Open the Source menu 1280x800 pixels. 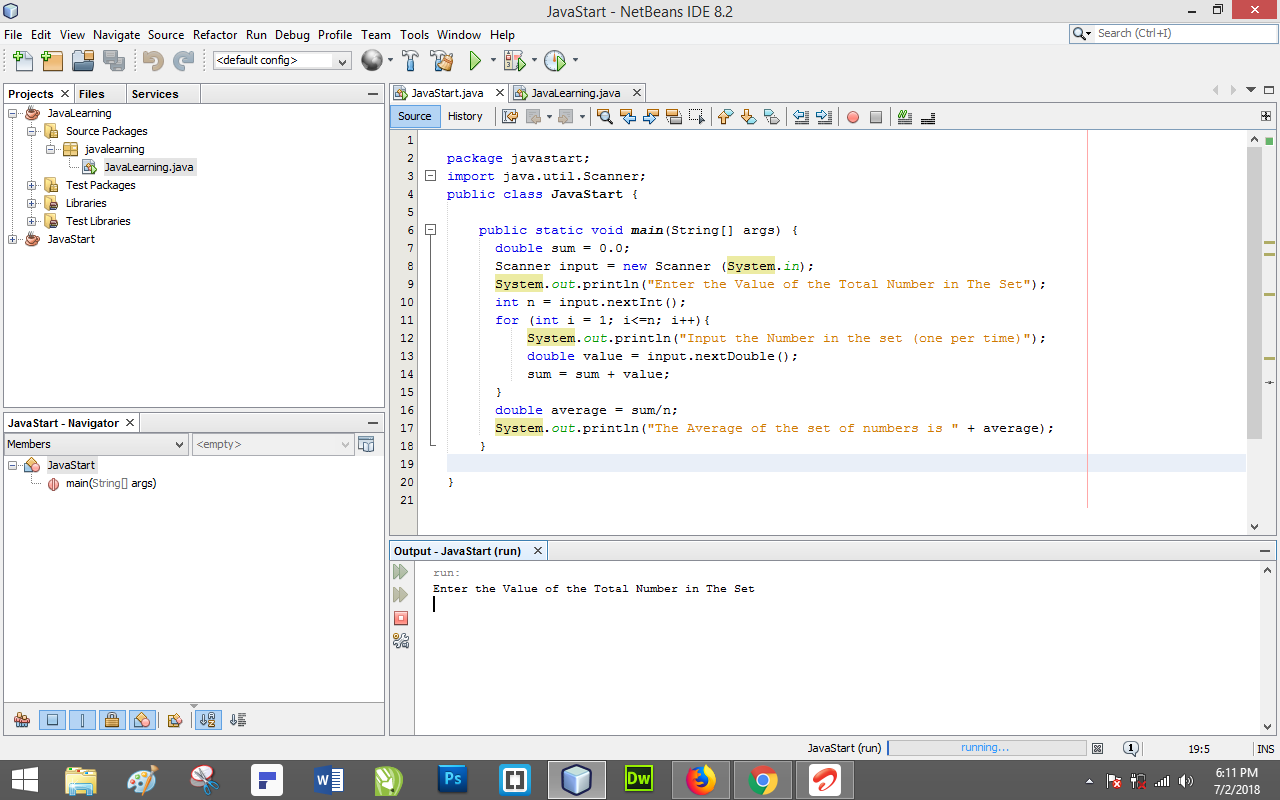coord(166,34)
